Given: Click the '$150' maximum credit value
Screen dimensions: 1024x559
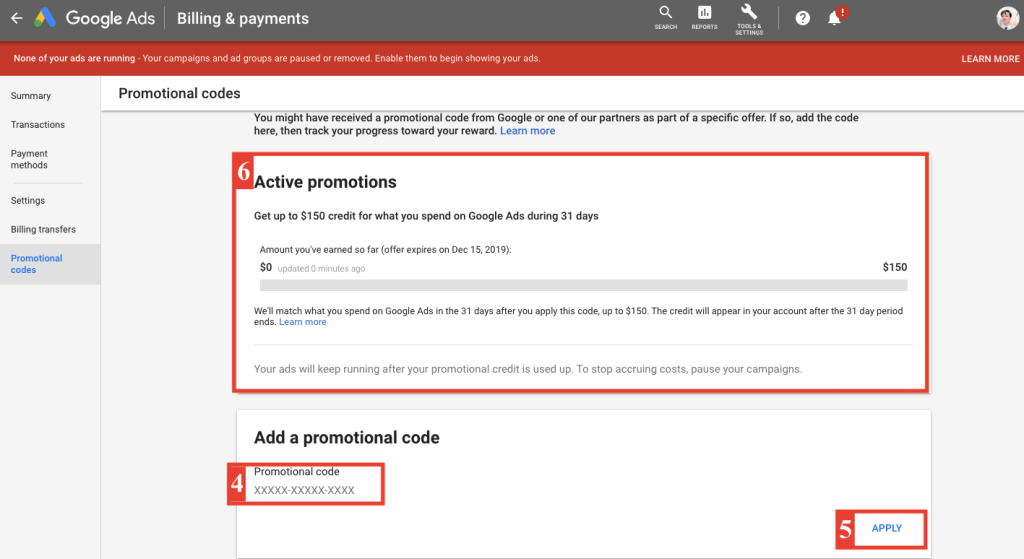Looking at the screenshot, I should 895,267.
